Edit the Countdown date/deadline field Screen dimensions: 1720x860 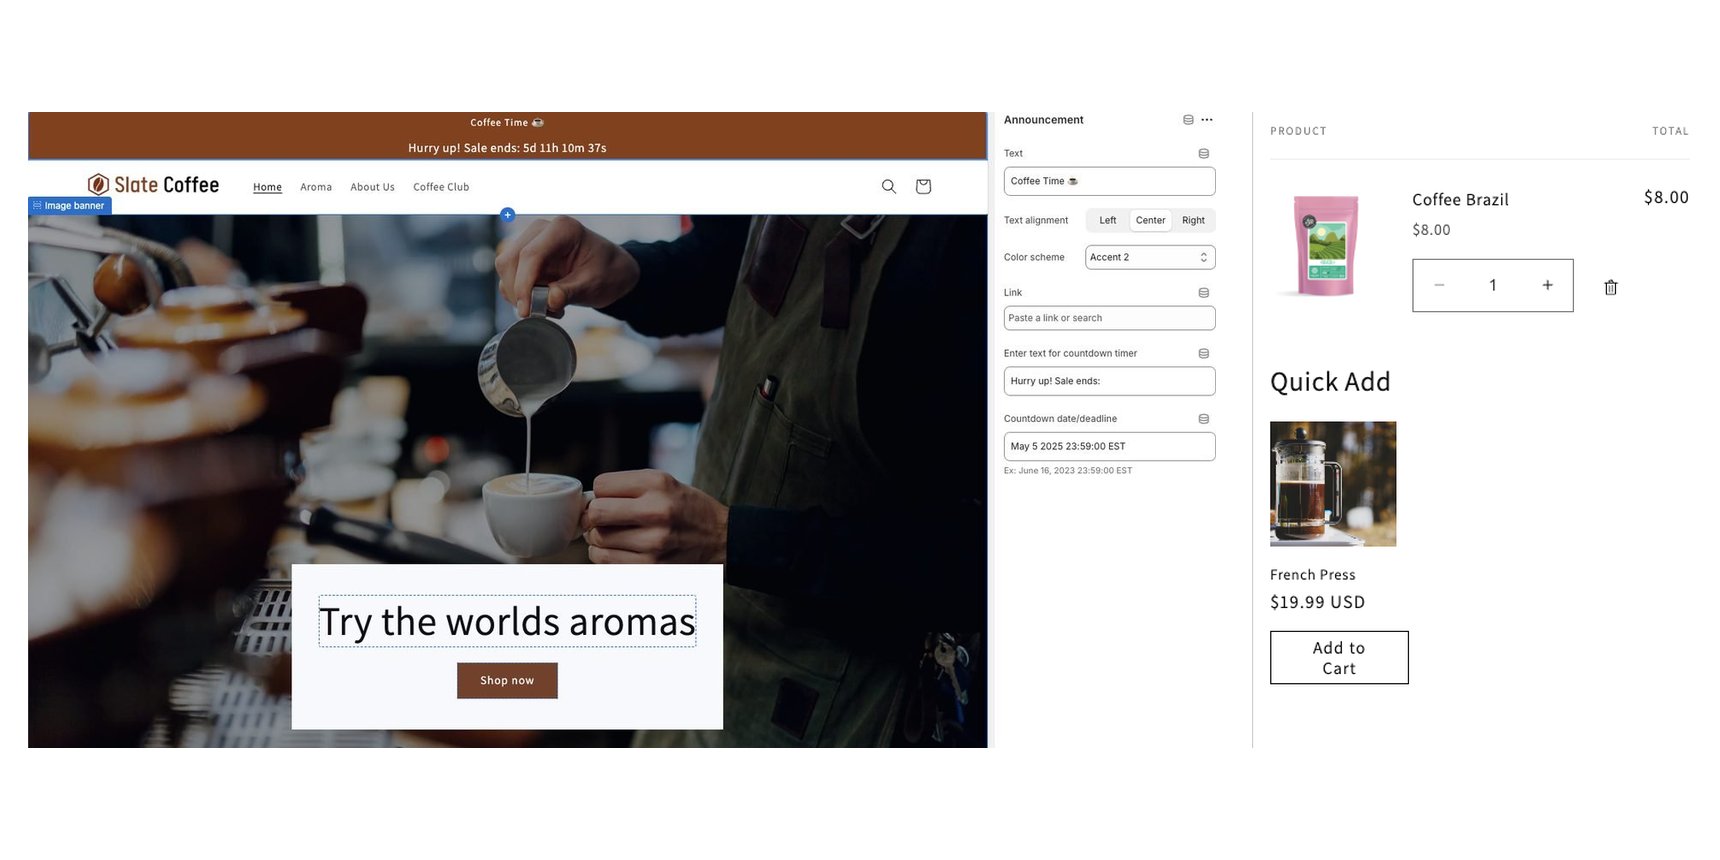(x=1109, y=446)
